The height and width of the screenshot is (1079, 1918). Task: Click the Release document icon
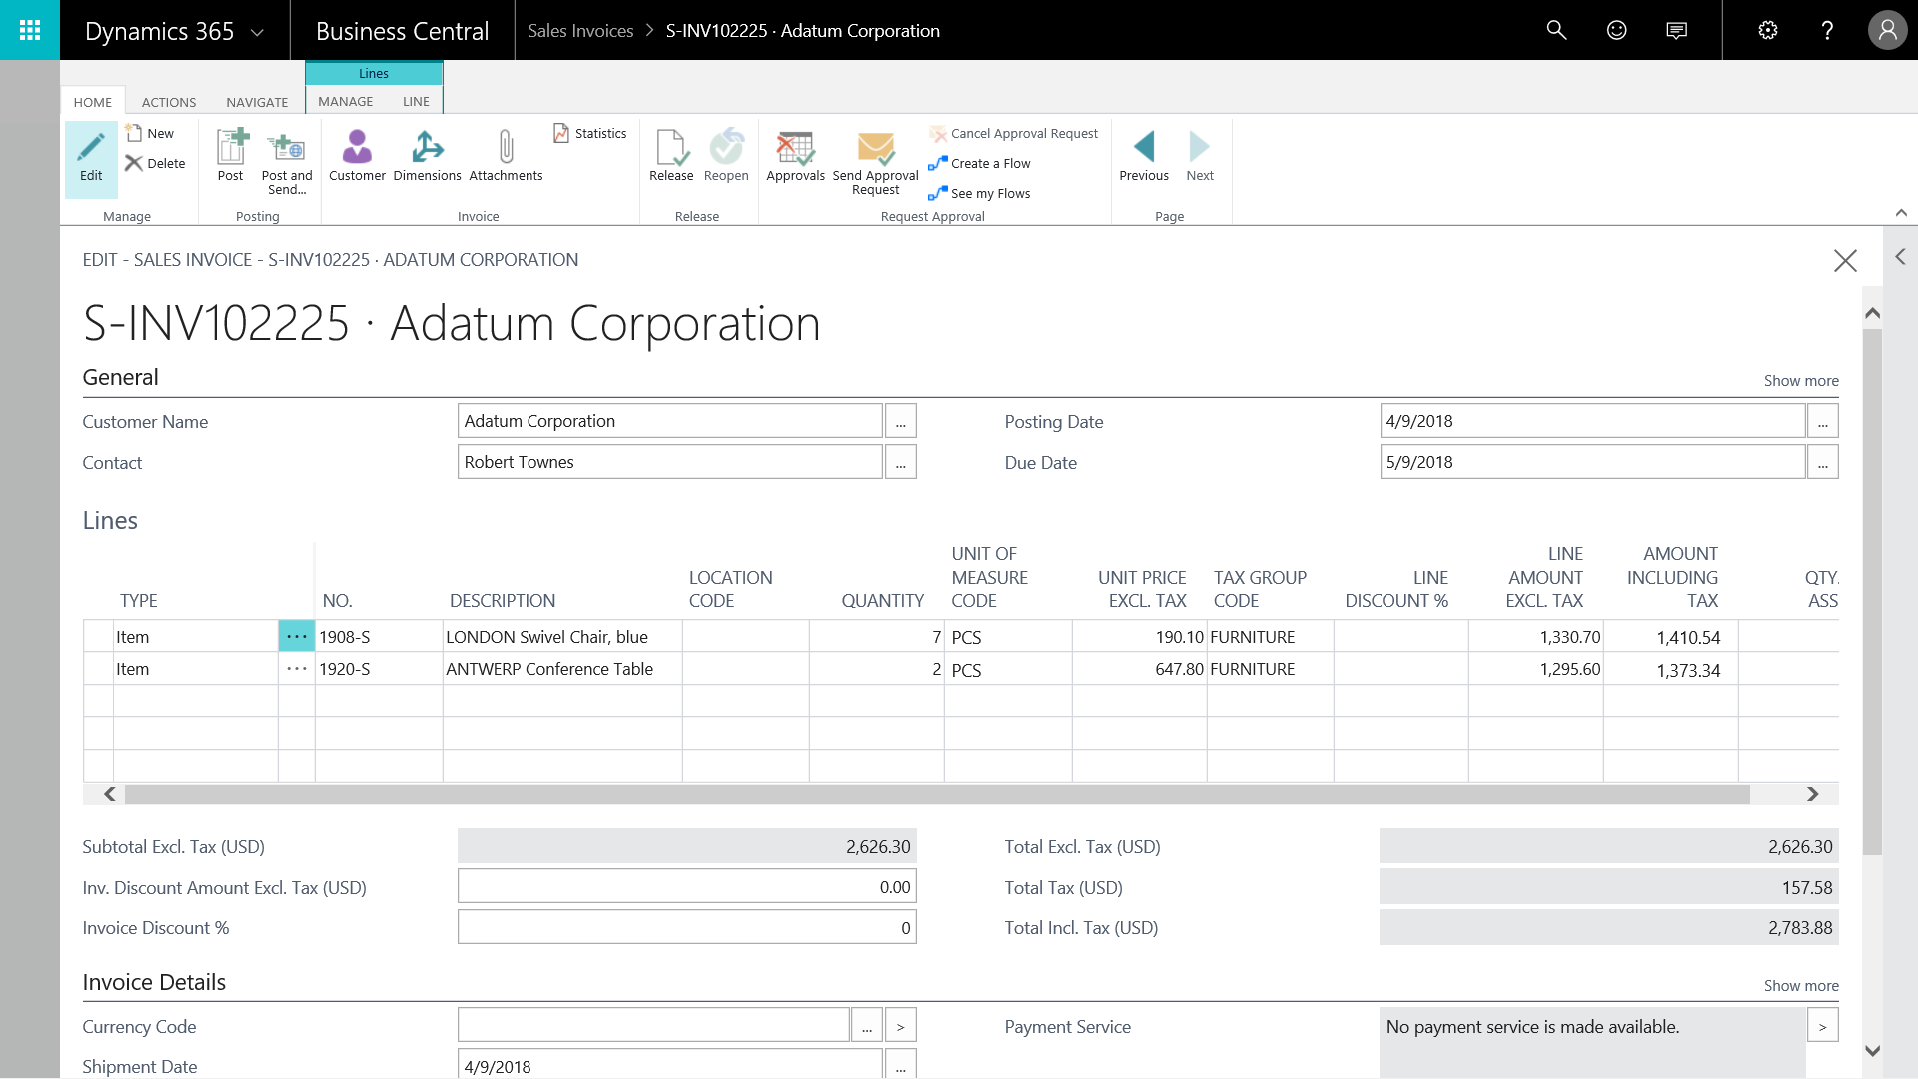click(671, 150)
